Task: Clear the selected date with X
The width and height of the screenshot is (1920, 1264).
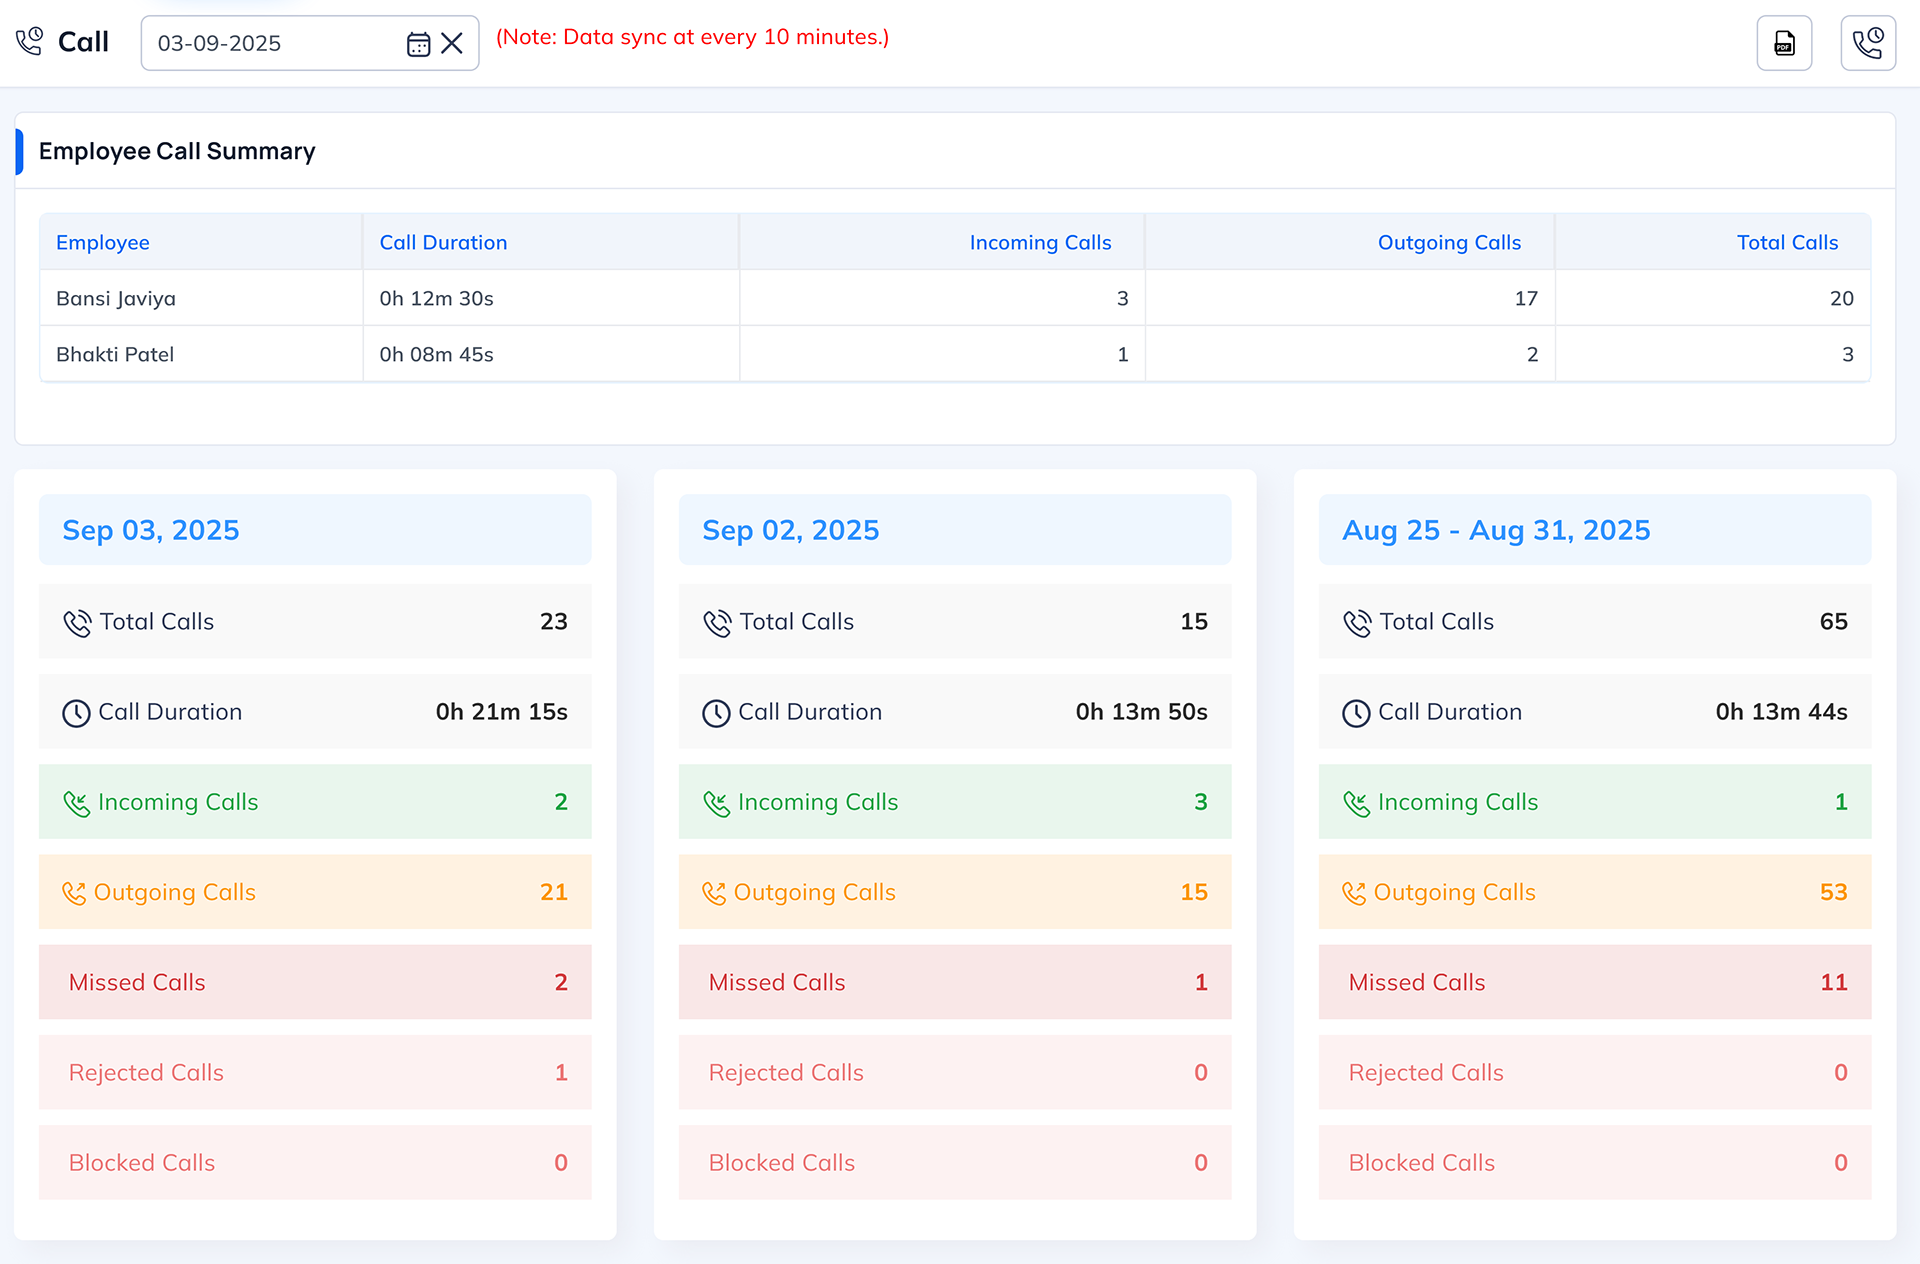Action: [452, 44]
